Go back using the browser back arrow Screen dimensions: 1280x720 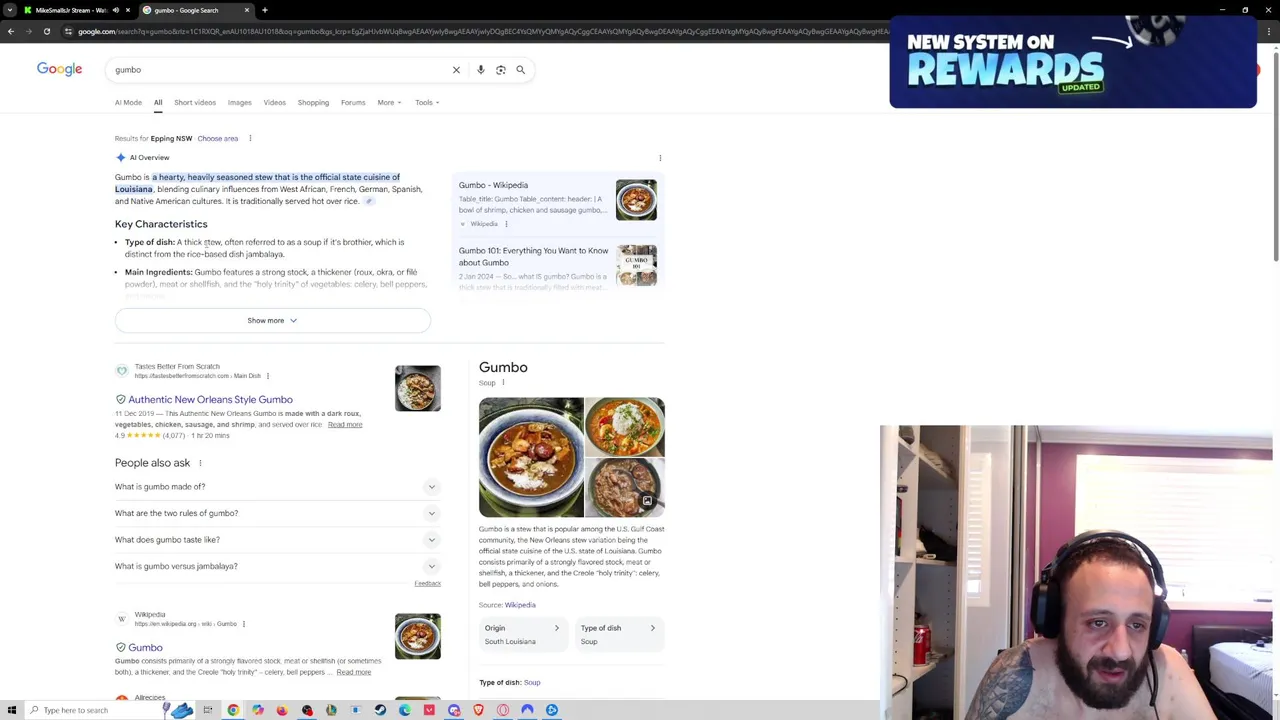[10, 31]
